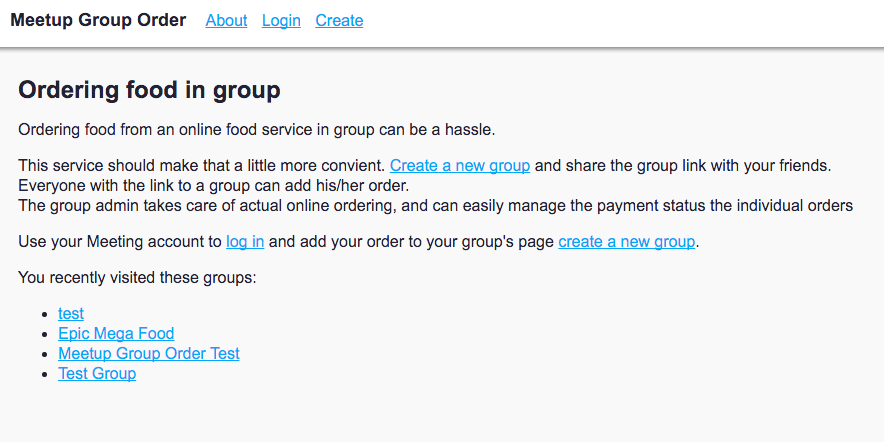Click the 'Use your Meeting account to' text
884x442 pixels.
pos(120,241)
